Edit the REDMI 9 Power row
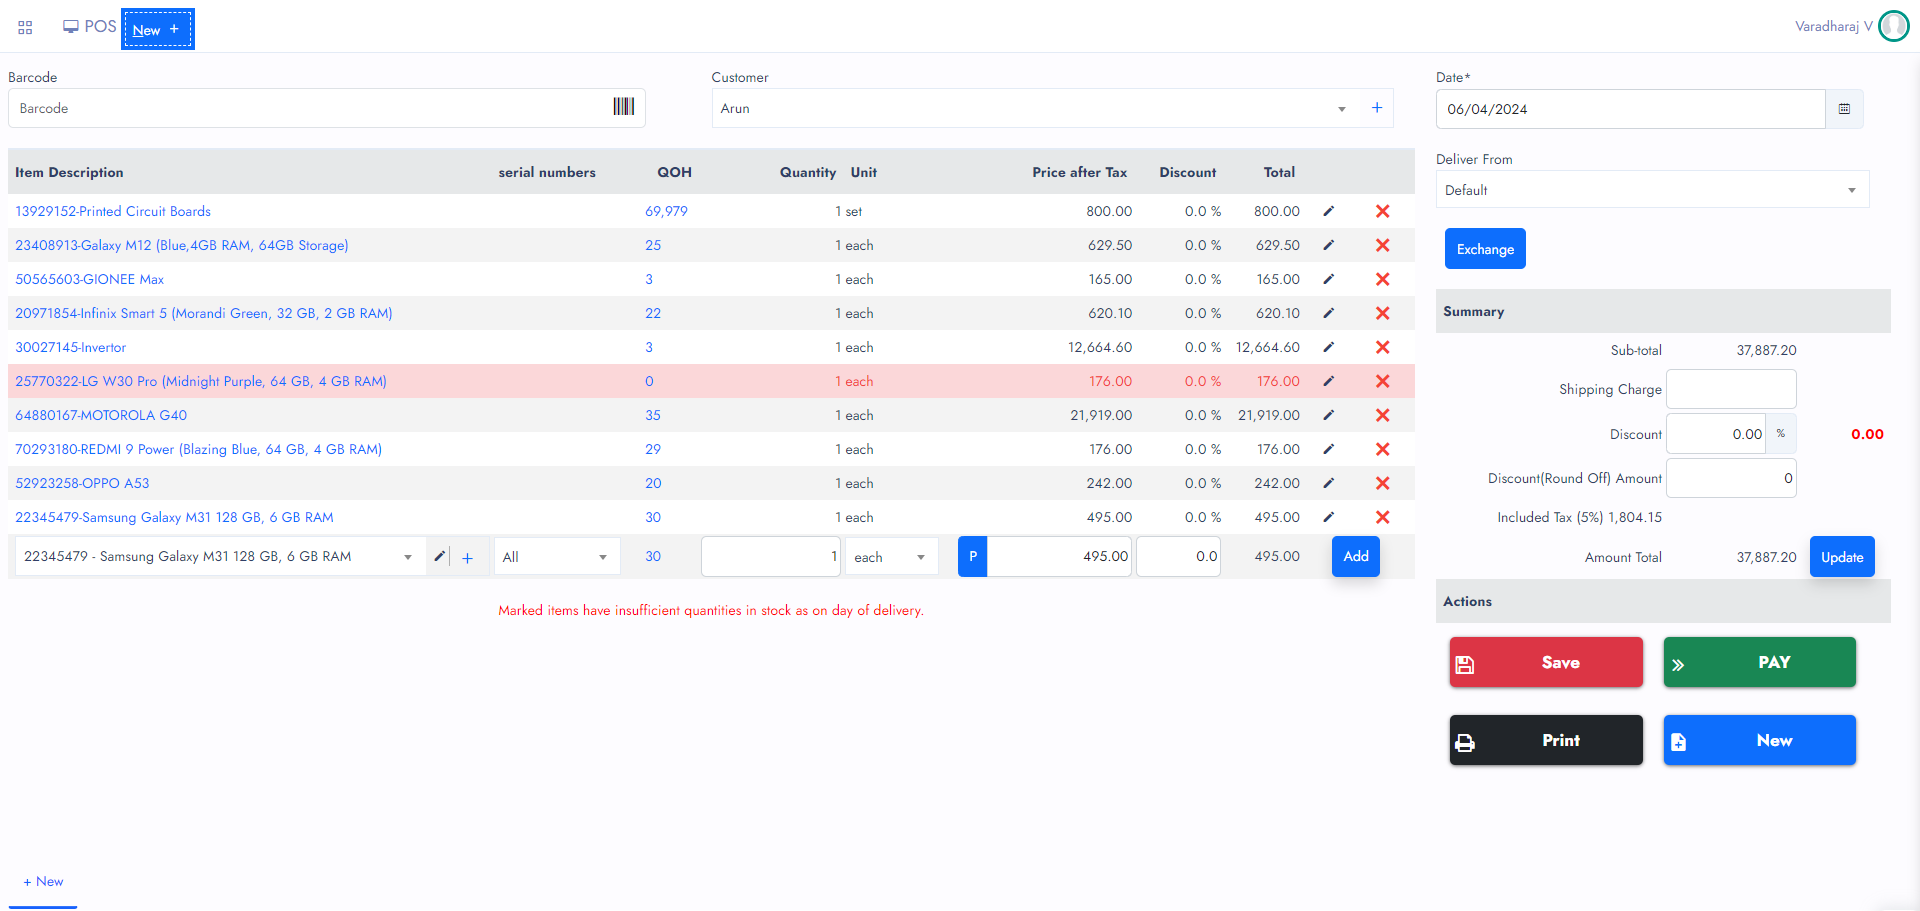This screenshot has width=1920, height=911. point(1329,449)
